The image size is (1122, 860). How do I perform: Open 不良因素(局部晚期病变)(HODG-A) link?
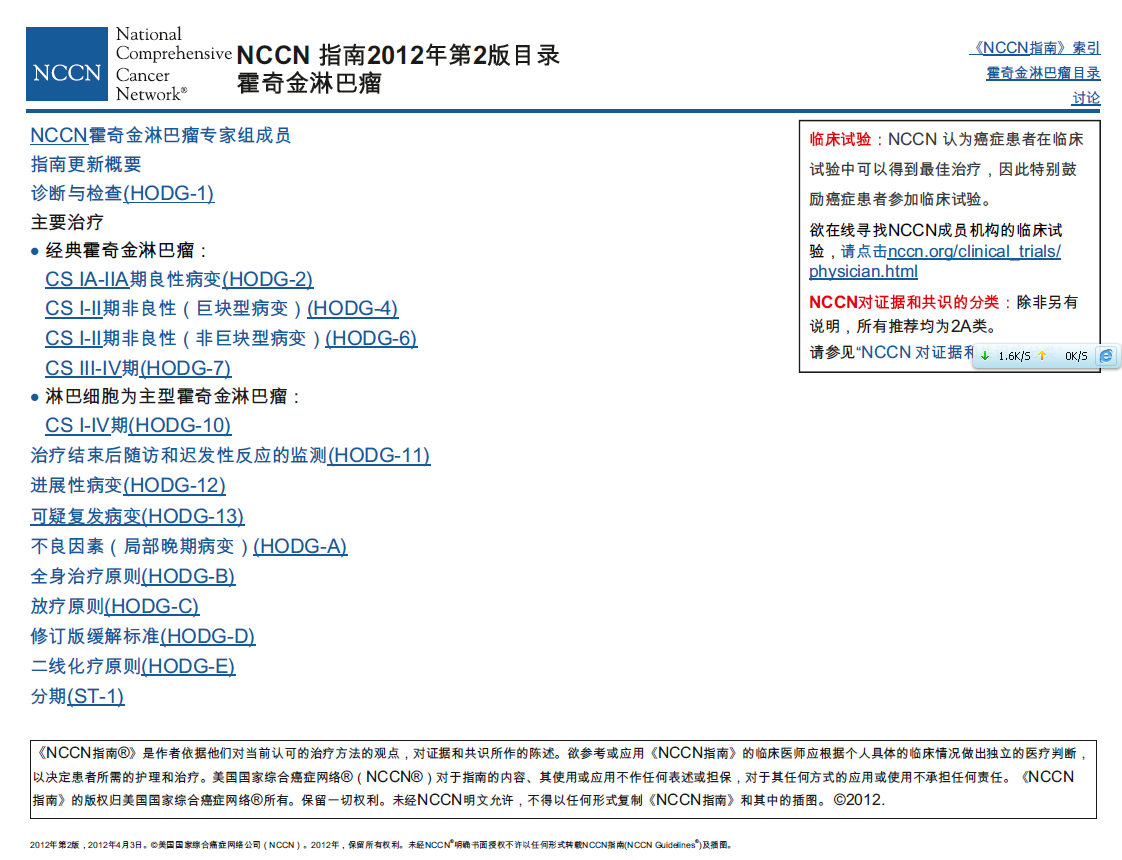pos(189,546)
